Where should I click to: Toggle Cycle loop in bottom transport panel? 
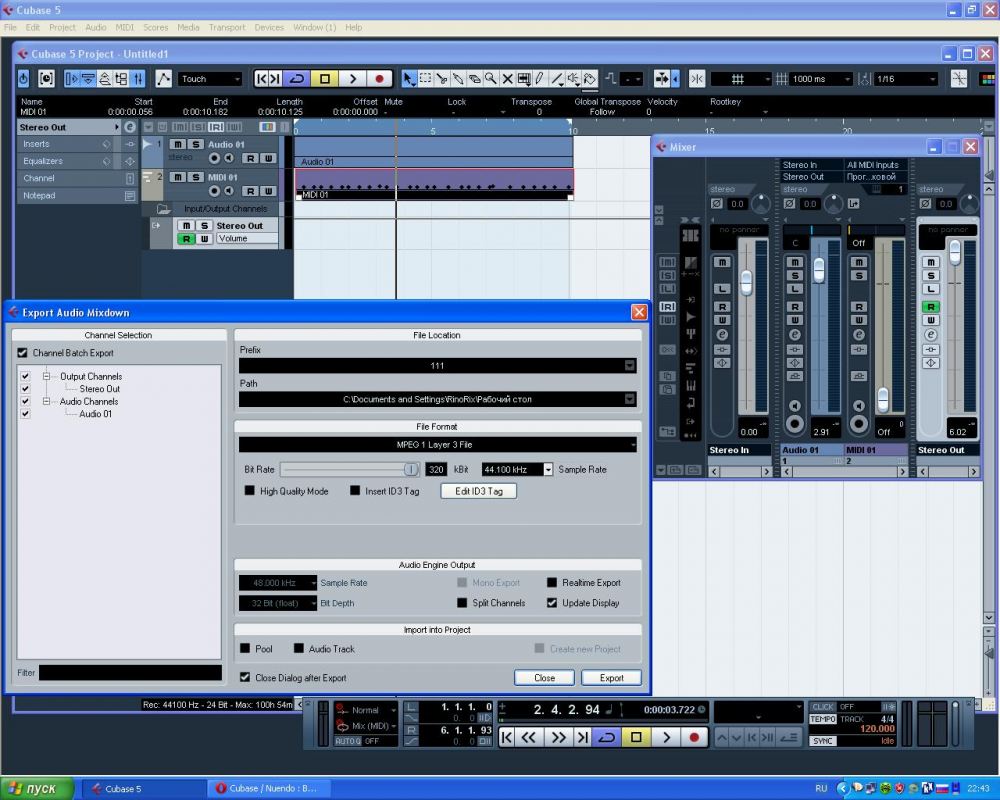[x=607, y=737]
